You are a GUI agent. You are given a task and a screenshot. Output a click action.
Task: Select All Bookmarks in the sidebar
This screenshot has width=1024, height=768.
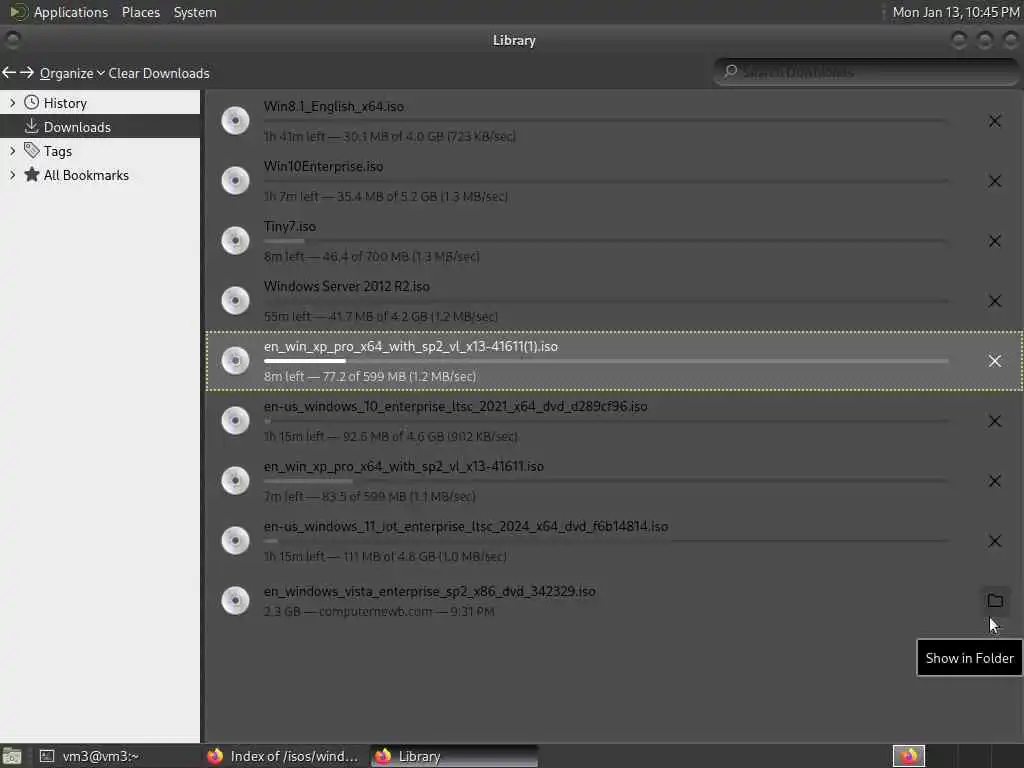(x=100, y=175)
